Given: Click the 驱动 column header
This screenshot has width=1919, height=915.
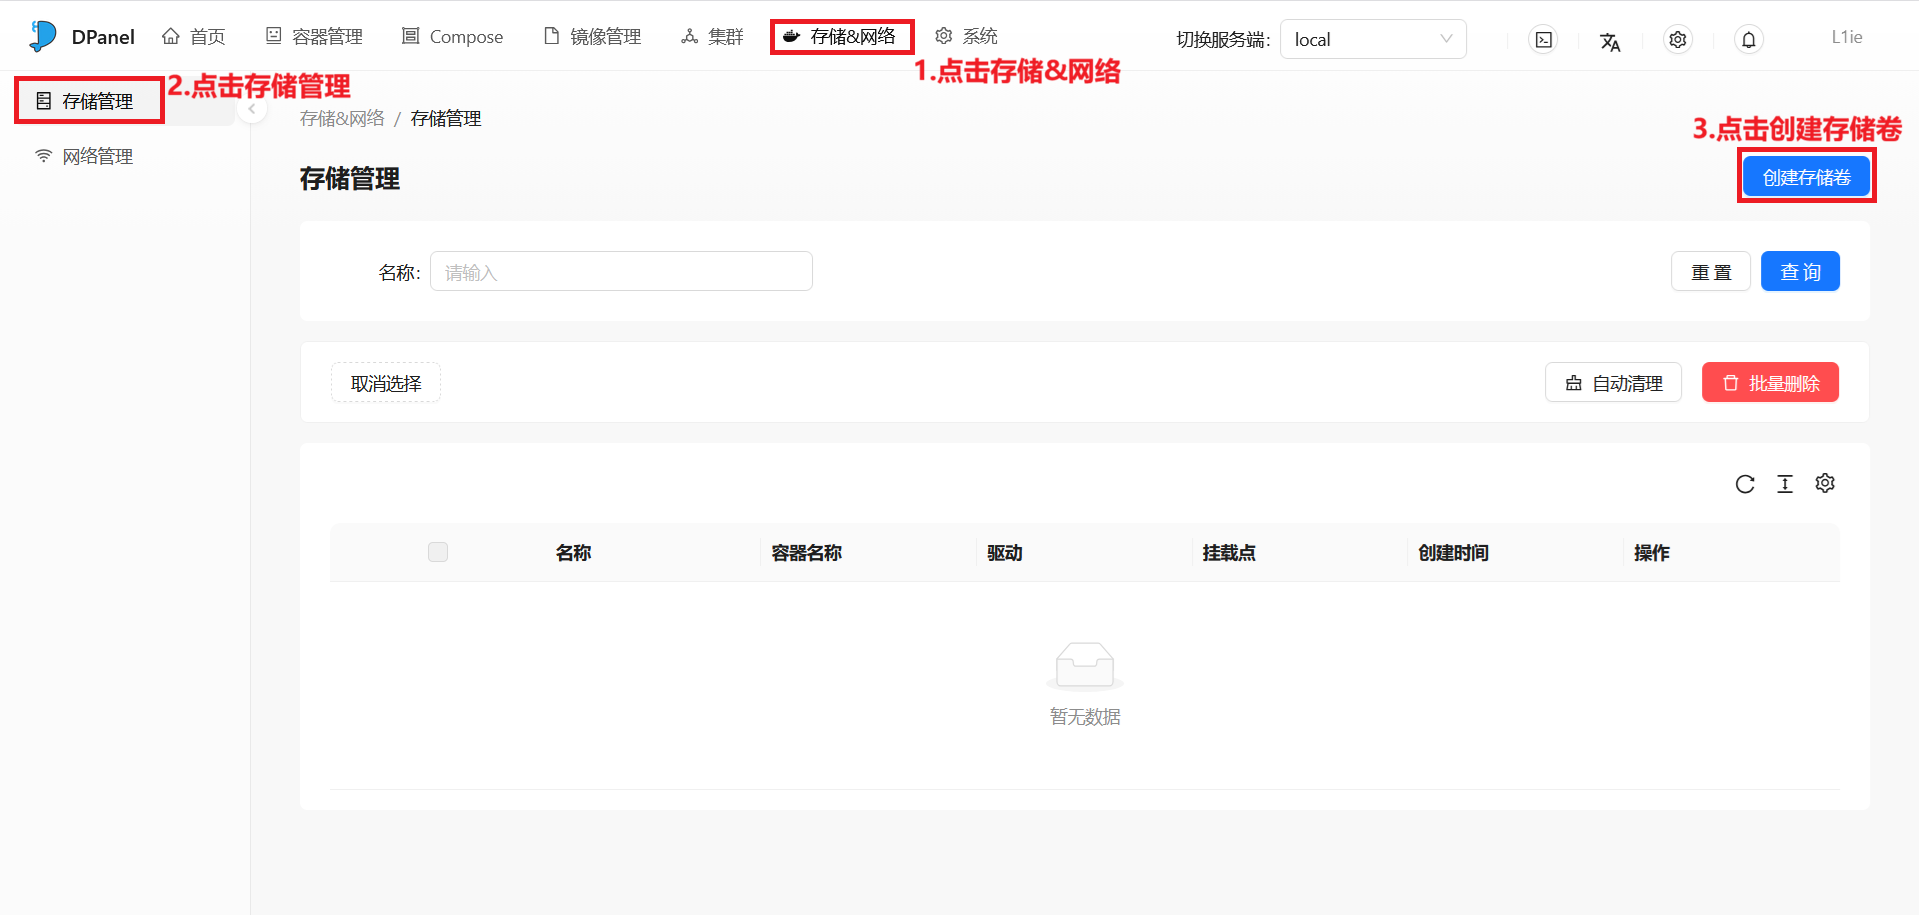Looking at the screenshot, I should point(1004,553).
